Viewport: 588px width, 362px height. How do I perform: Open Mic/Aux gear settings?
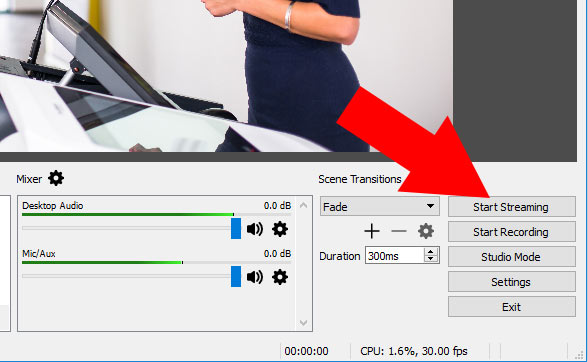[280, 277]
